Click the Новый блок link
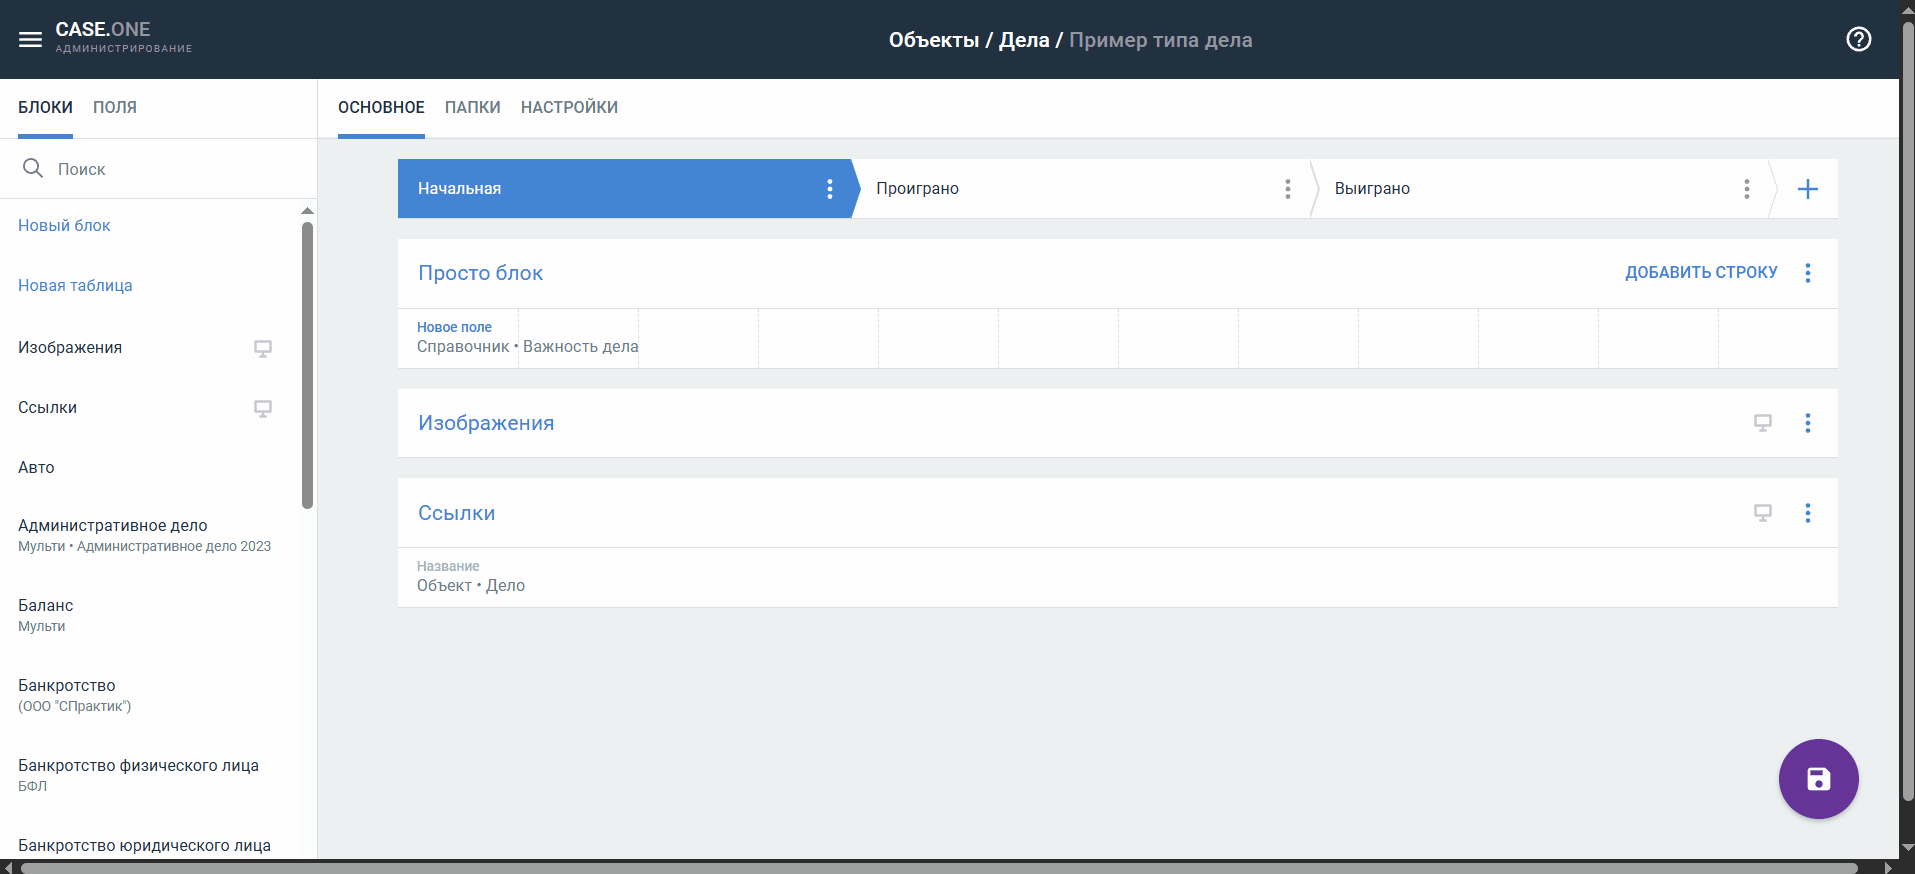The image size is (1915, 874). (x=64, y=226)
